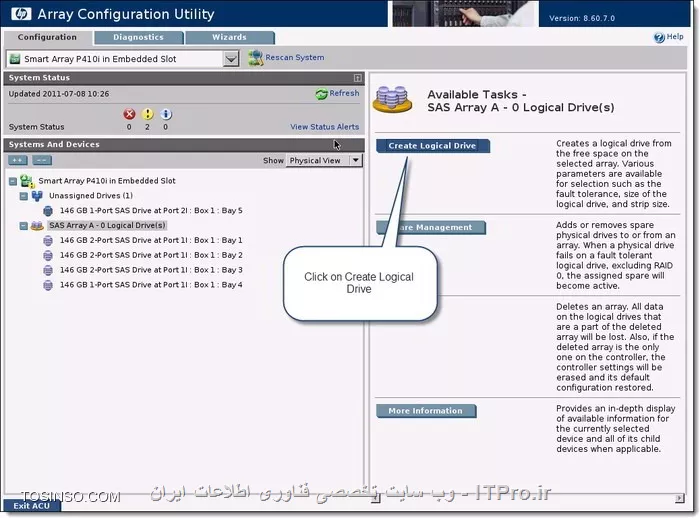Click the Systems And Devices panel header
Image resolution: width=700 pixels, height=518 pixels.
(184, 145)
